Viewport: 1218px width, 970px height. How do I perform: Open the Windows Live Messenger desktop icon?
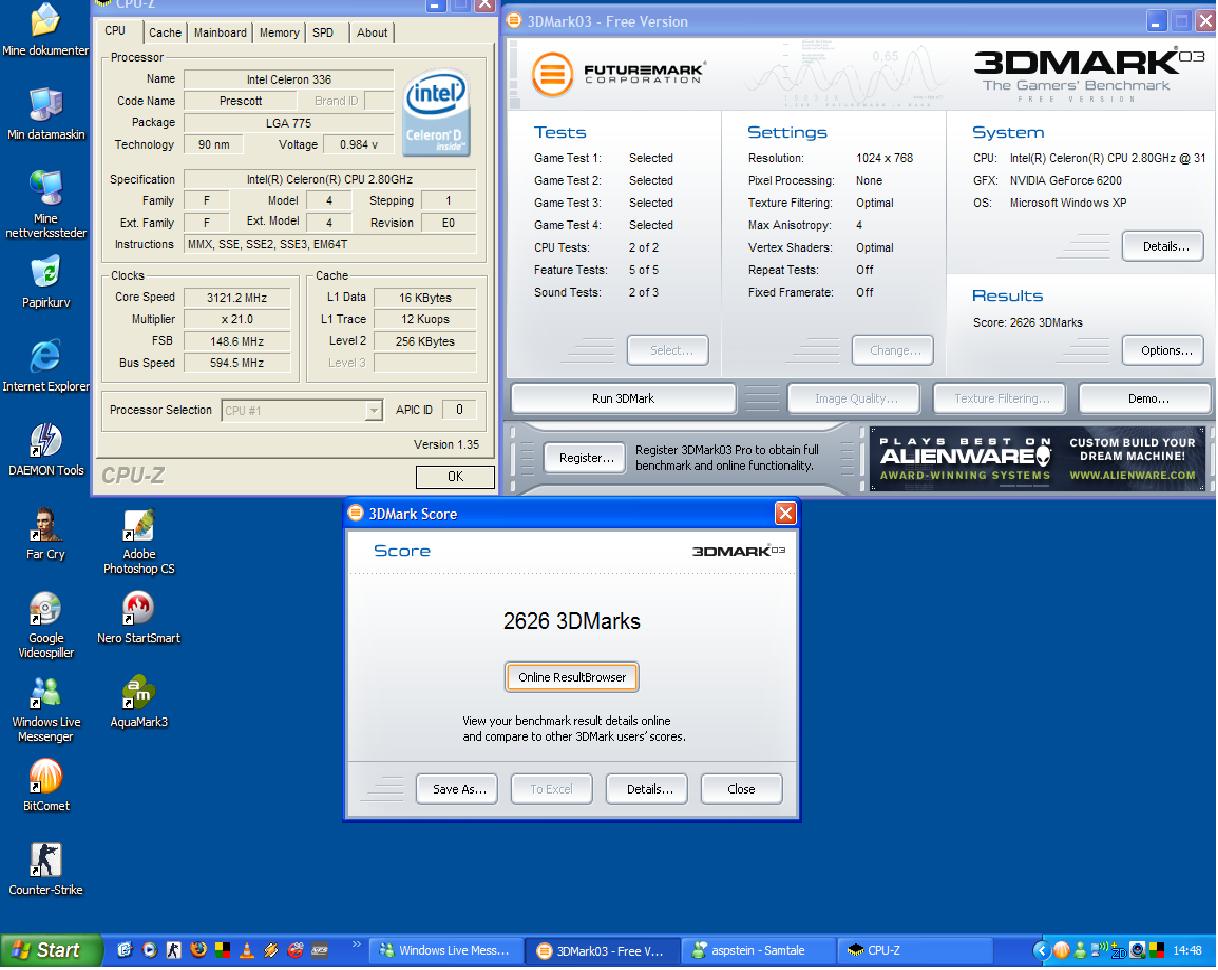pyautogui.click(x=45, y=709)
